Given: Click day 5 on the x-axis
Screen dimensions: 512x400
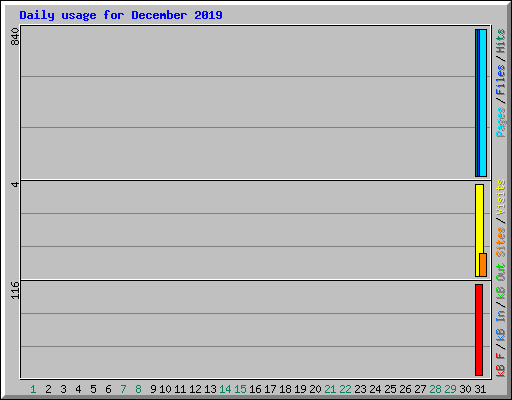Looking at the screenshot, I should [x=93, y=389].
